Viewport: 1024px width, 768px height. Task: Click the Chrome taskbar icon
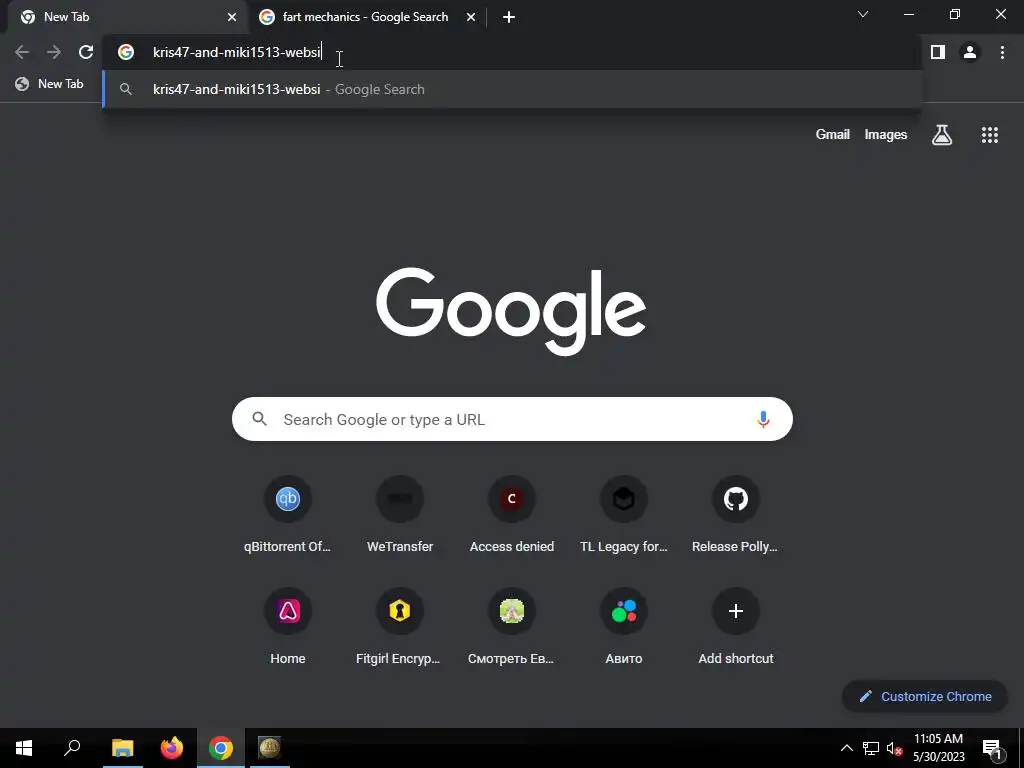221,748
